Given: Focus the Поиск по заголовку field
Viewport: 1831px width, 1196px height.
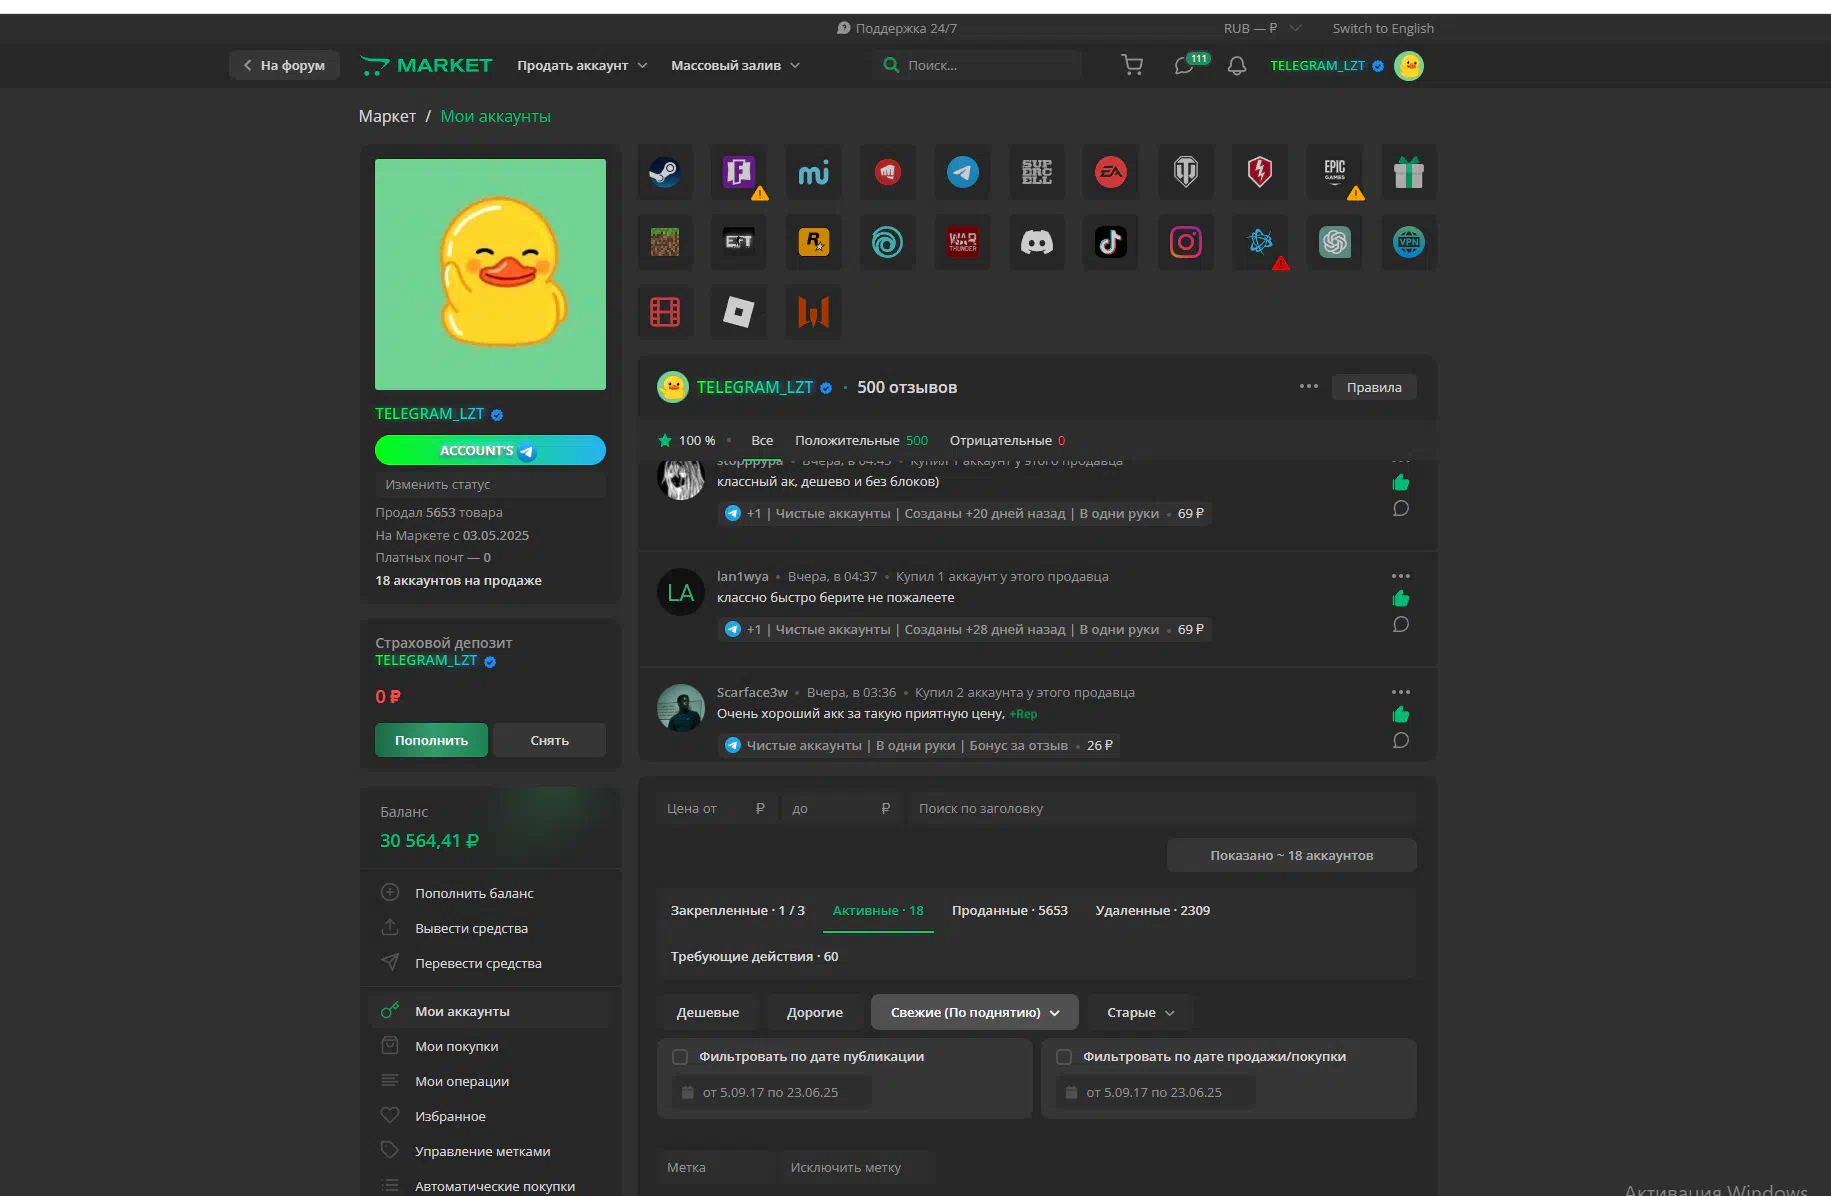Looking at the screenshot, I should coord(1162,808).
